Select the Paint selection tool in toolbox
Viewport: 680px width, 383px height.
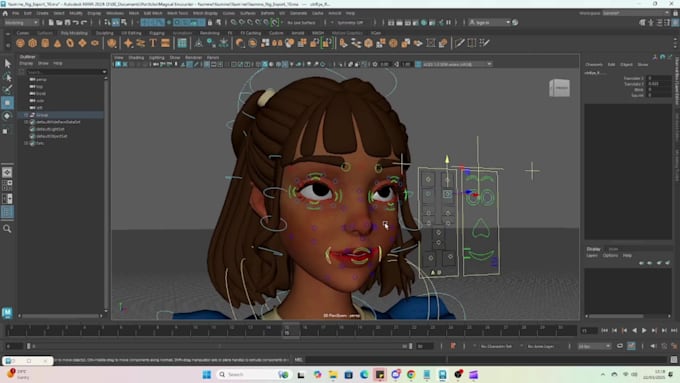pos(7,90)
